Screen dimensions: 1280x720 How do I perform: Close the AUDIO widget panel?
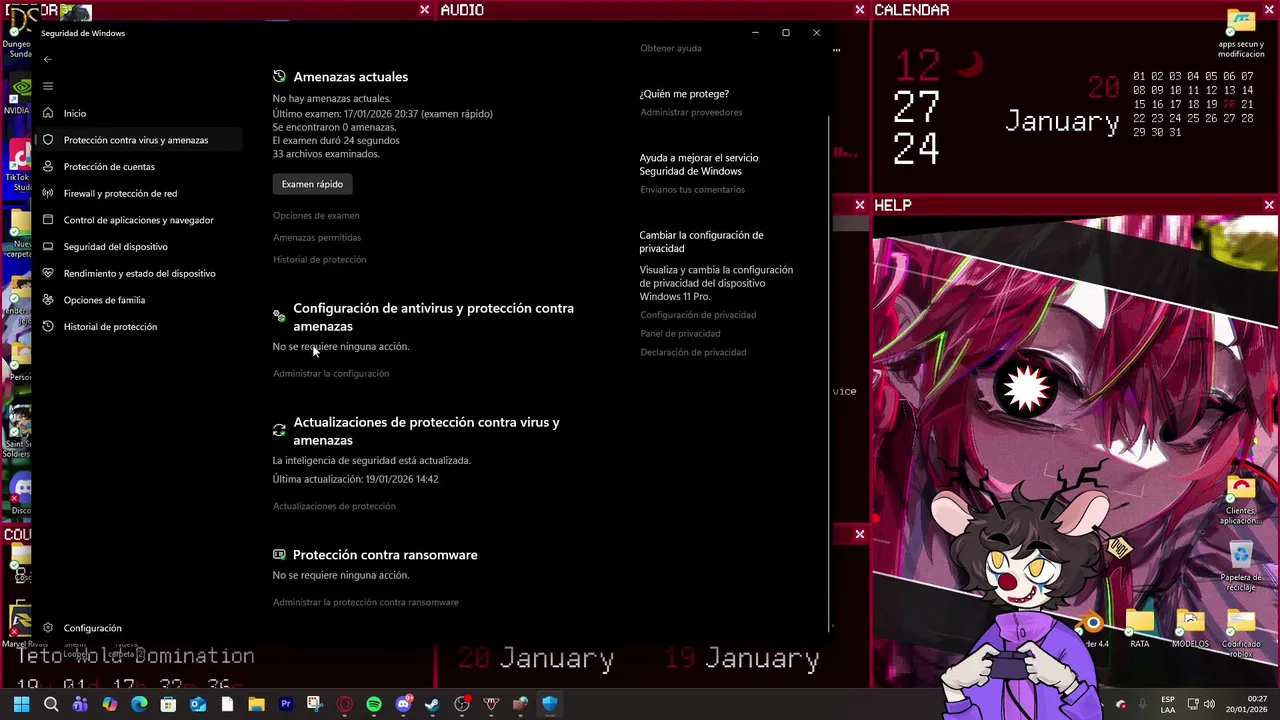860,10
